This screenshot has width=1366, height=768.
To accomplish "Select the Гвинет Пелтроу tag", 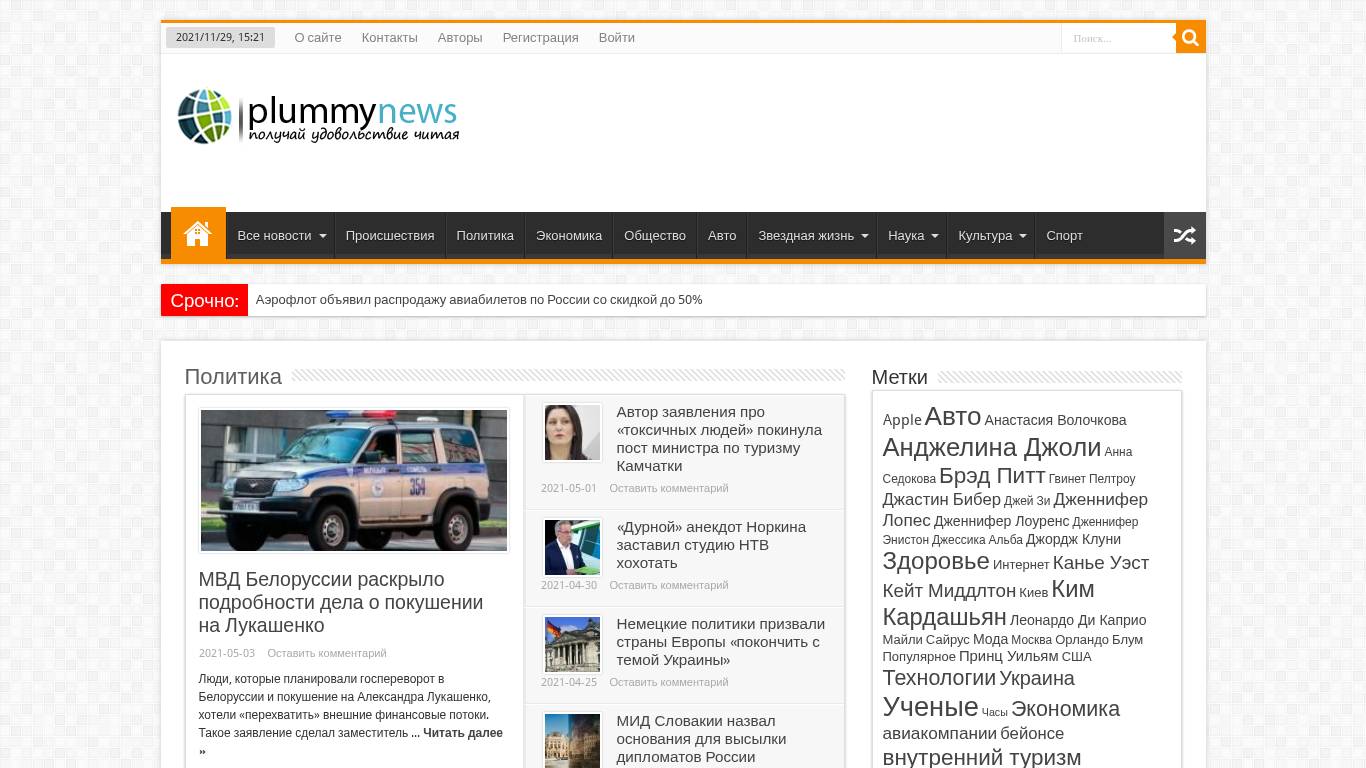I will tap(1092, 479).
